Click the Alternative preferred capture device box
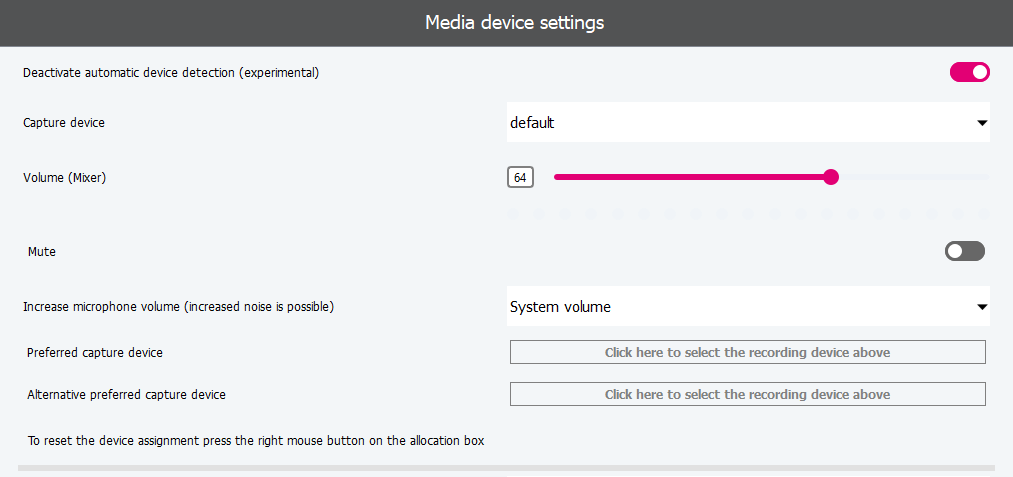The width and height of the screenshot is (1013, 477). pos(747,394)
